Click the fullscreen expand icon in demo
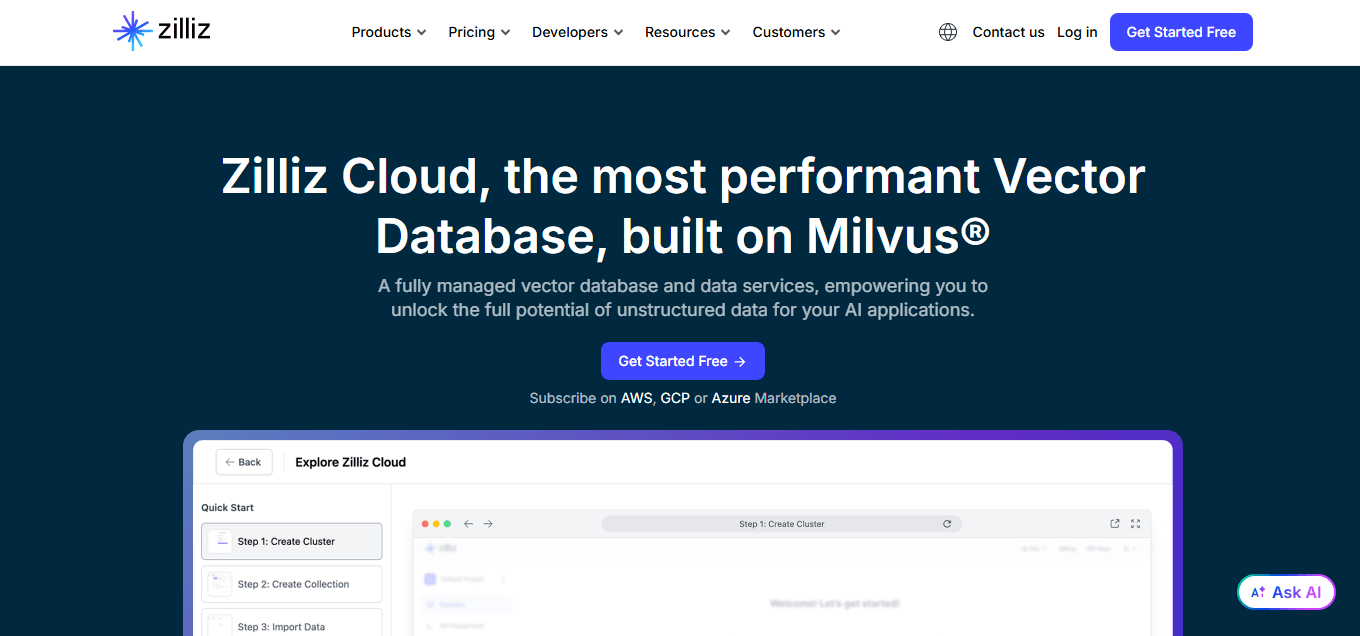This screenshot has width=1360, height=636. [1135, 524]
